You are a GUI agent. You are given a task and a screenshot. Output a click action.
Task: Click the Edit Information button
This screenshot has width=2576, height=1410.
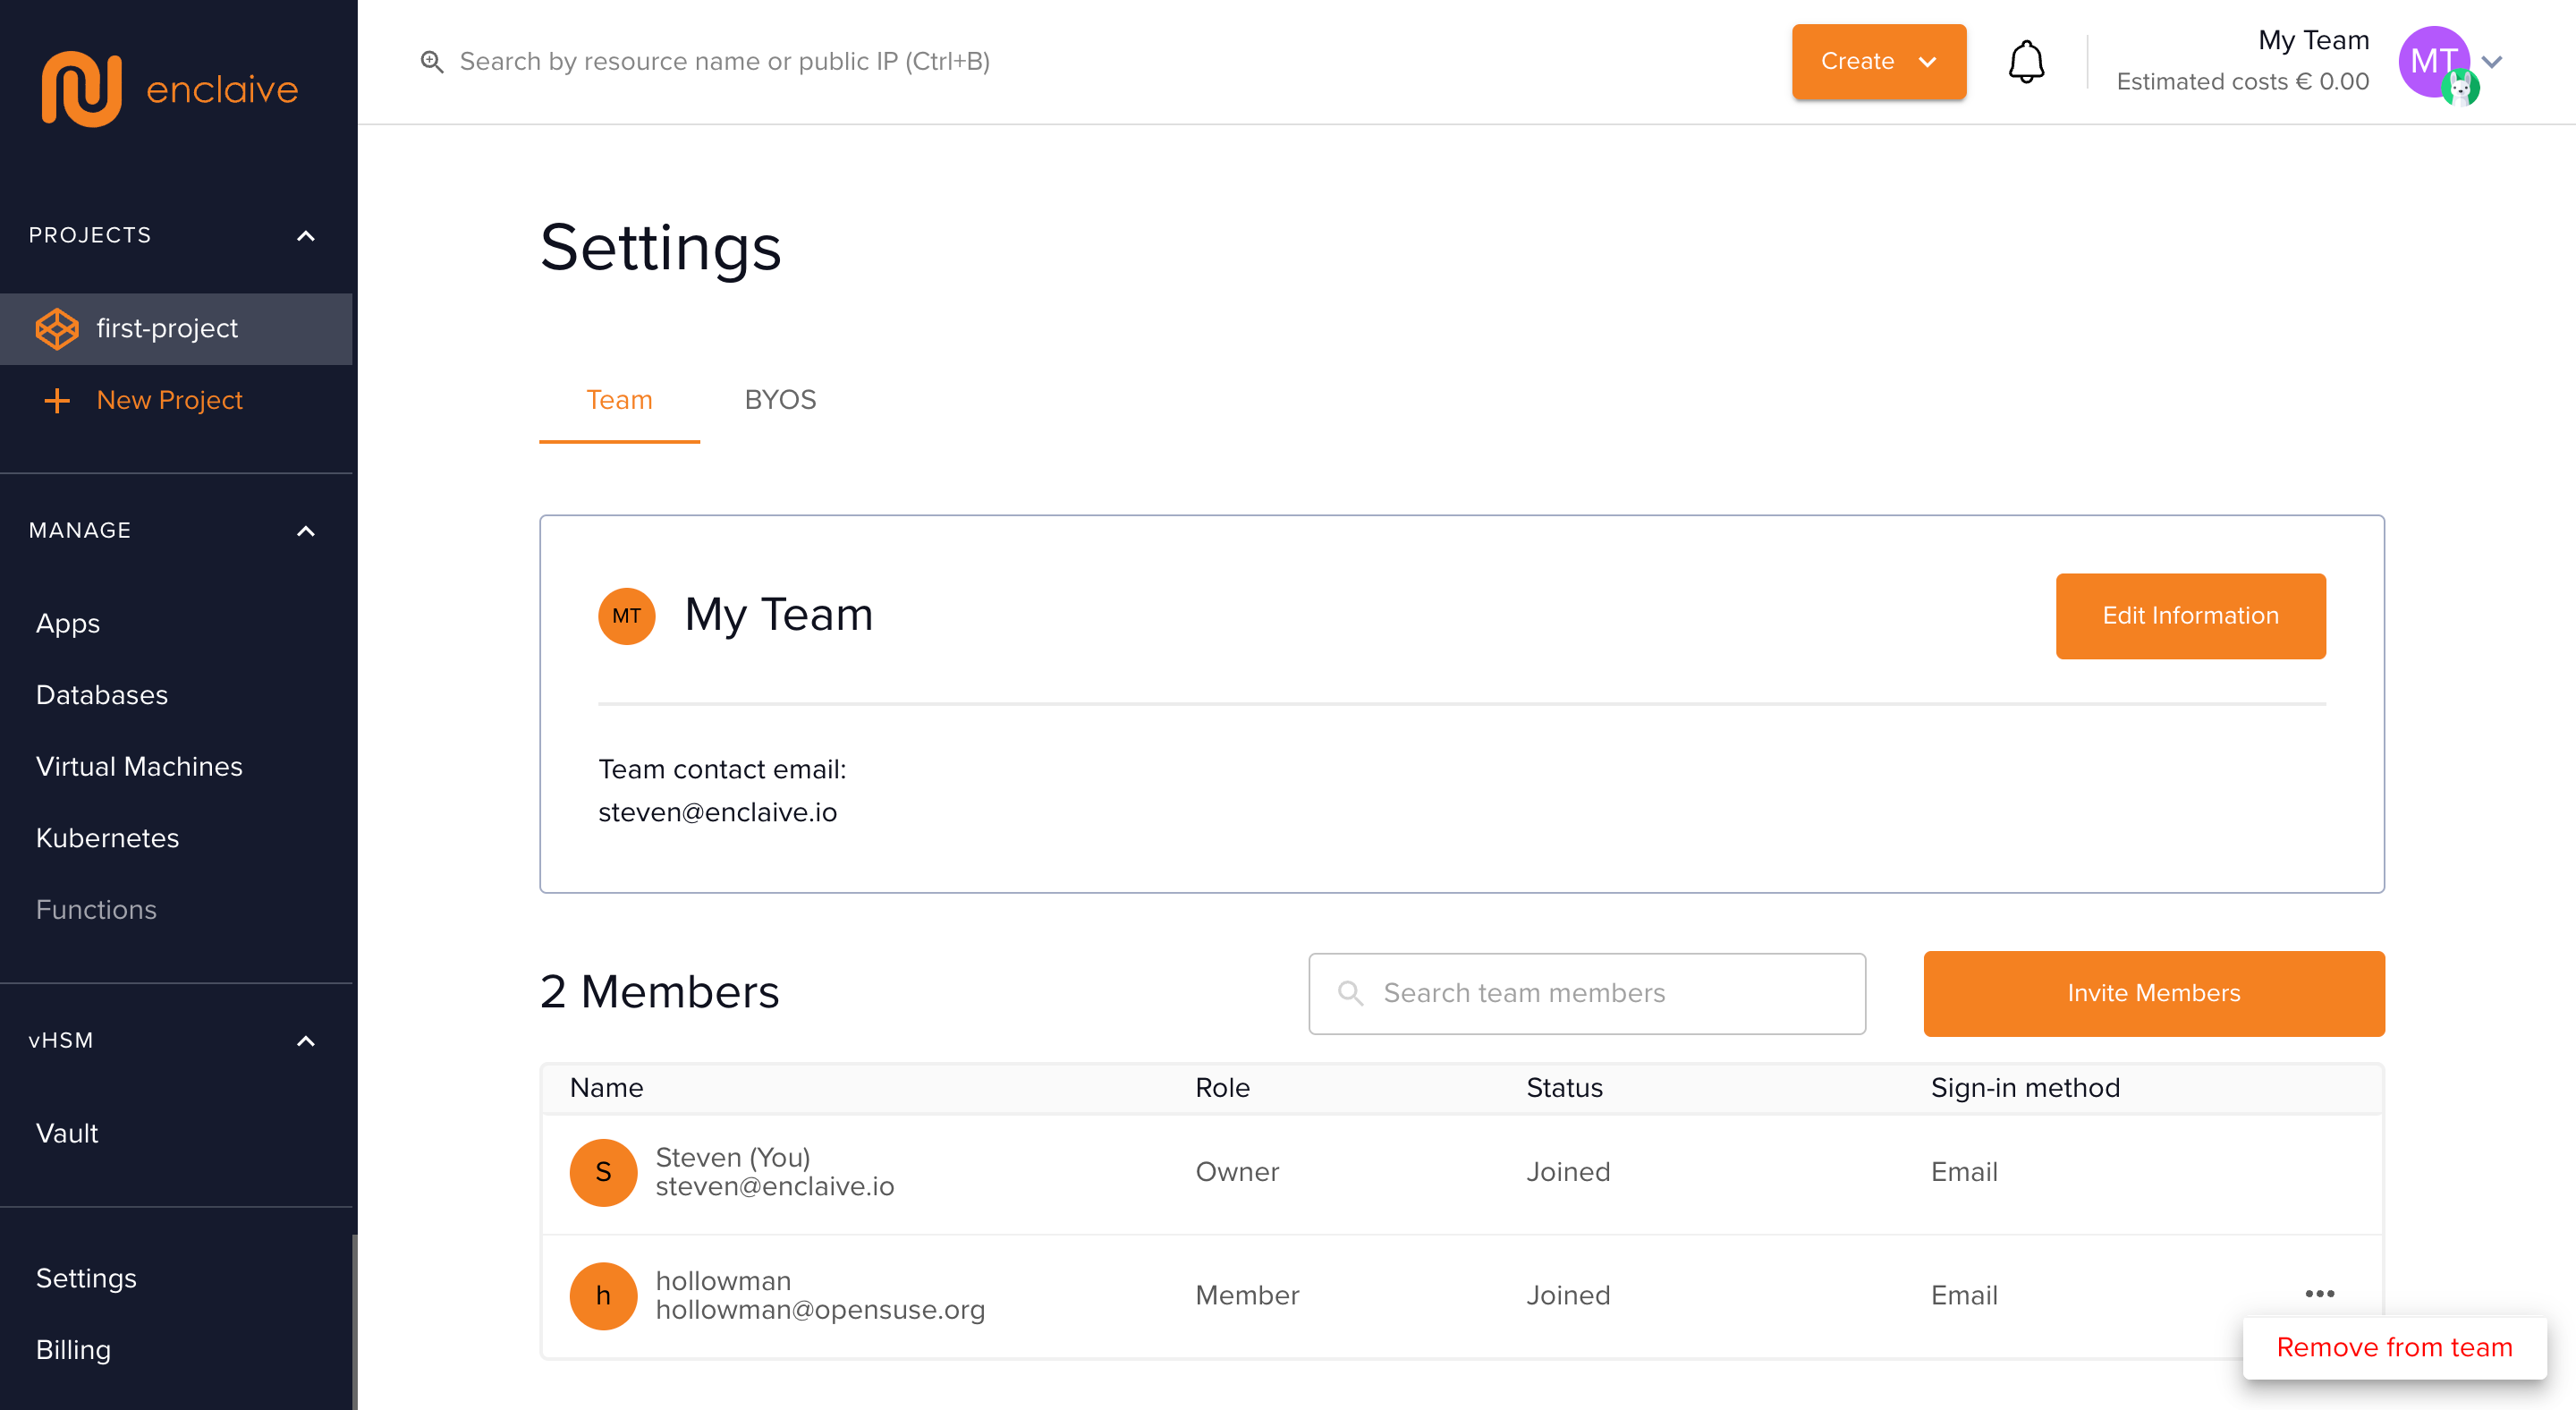tap(2190, 616)
